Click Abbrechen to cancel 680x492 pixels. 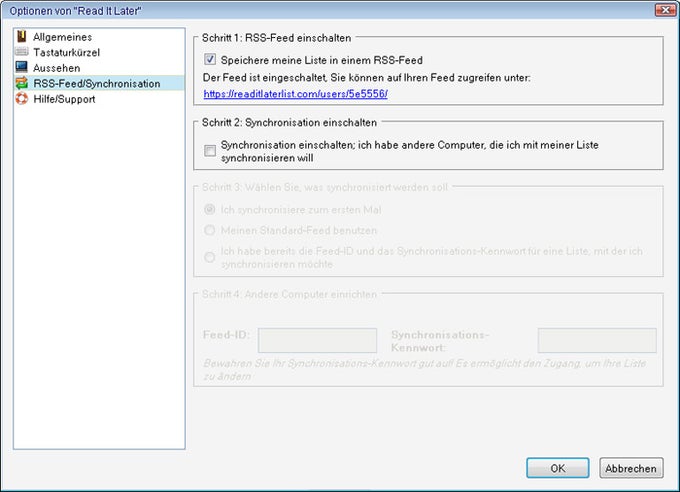pos(631,468)
